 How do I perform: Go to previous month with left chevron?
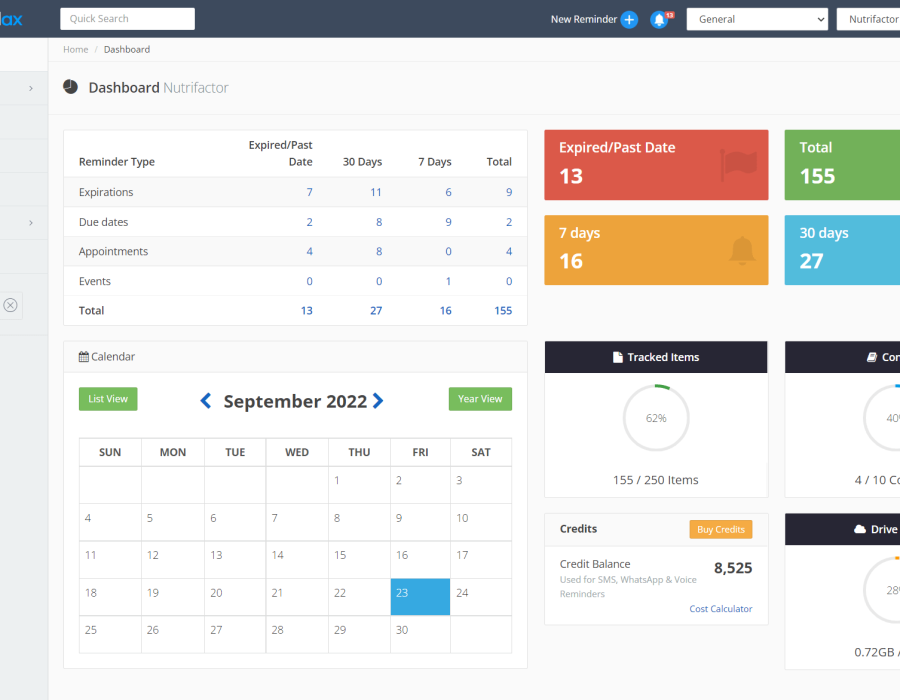[206, 401]
